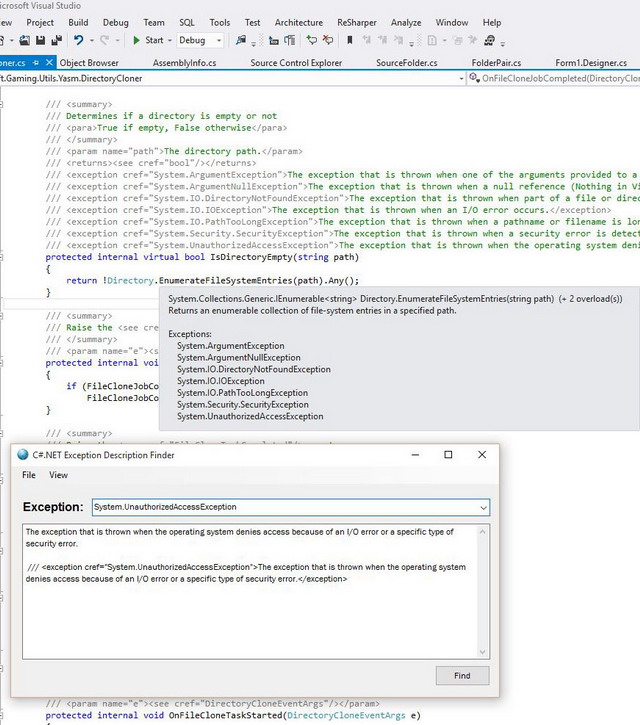
Task: Click the third greyed bookmark navigation icon
Action: pos(398,41)
